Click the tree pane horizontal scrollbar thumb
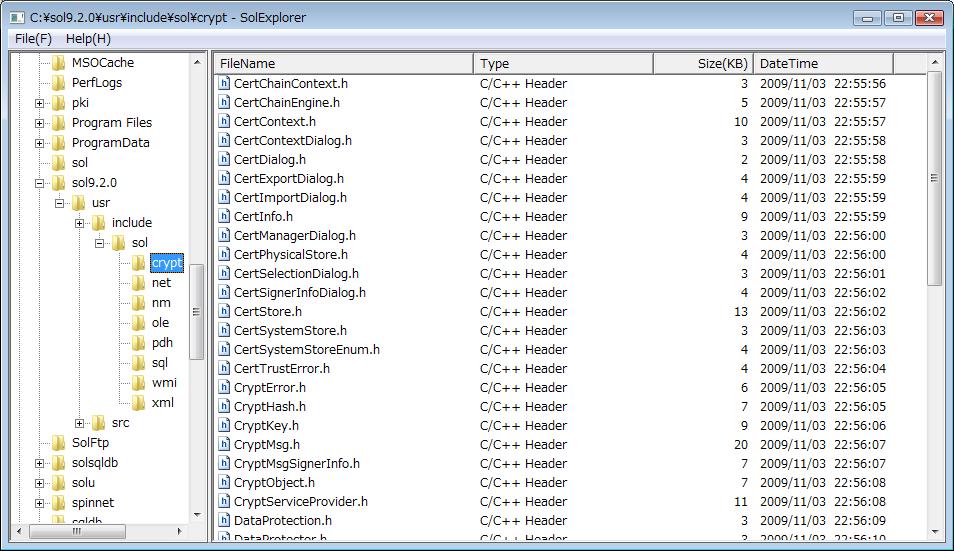This screenshot has width=954, height=551. [77, 531]
